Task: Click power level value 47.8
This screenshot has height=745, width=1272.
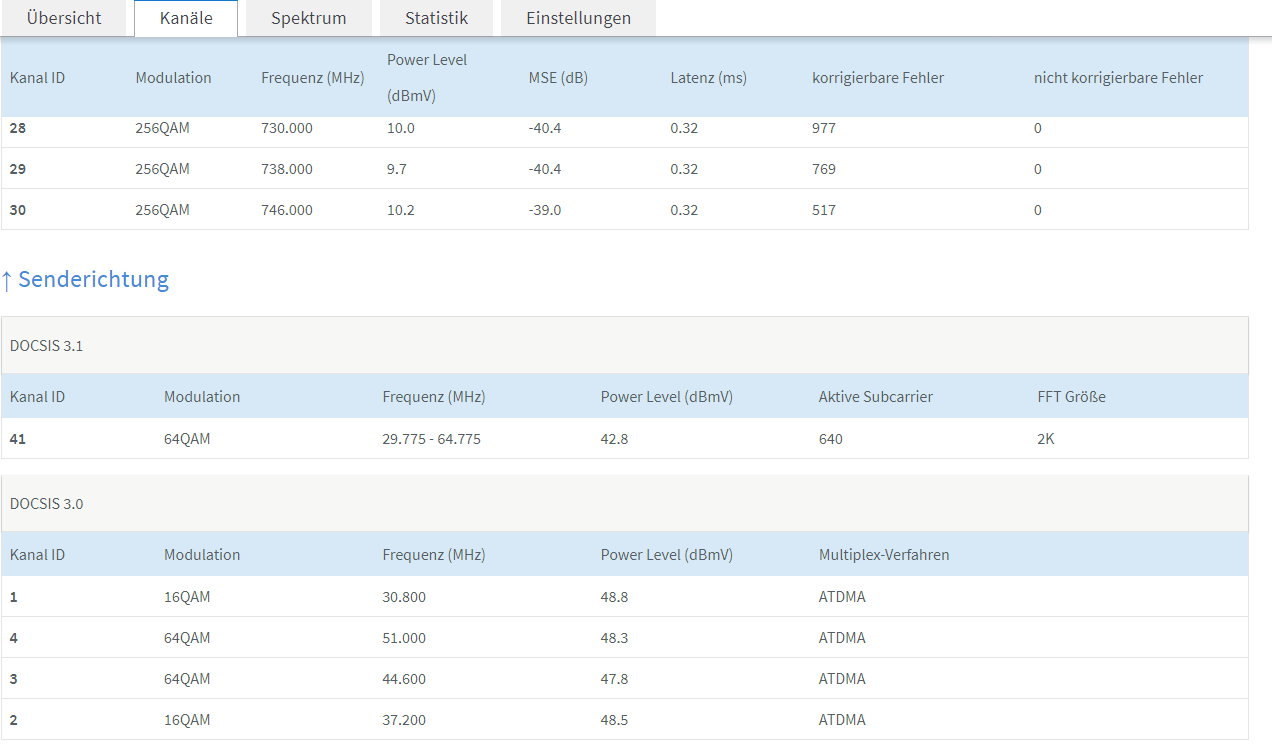Action: 615,679
